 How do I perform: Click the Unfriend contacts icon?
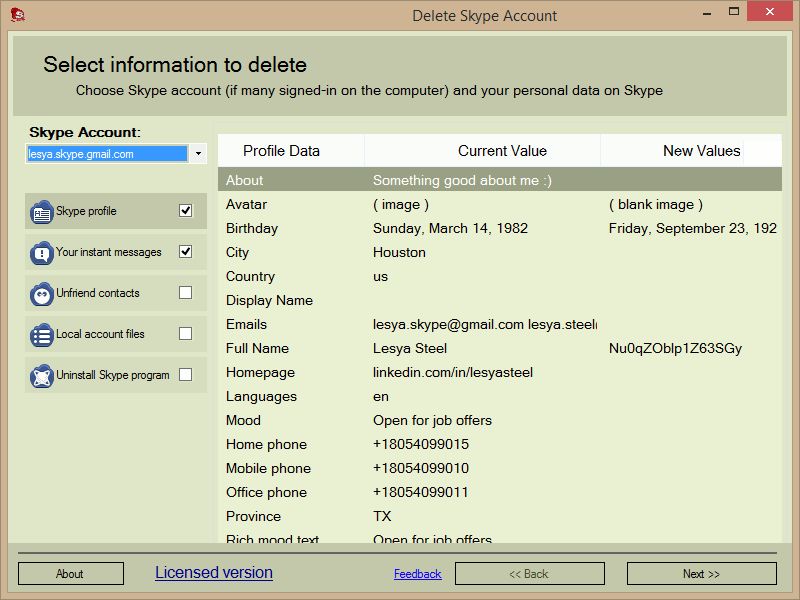41,294
